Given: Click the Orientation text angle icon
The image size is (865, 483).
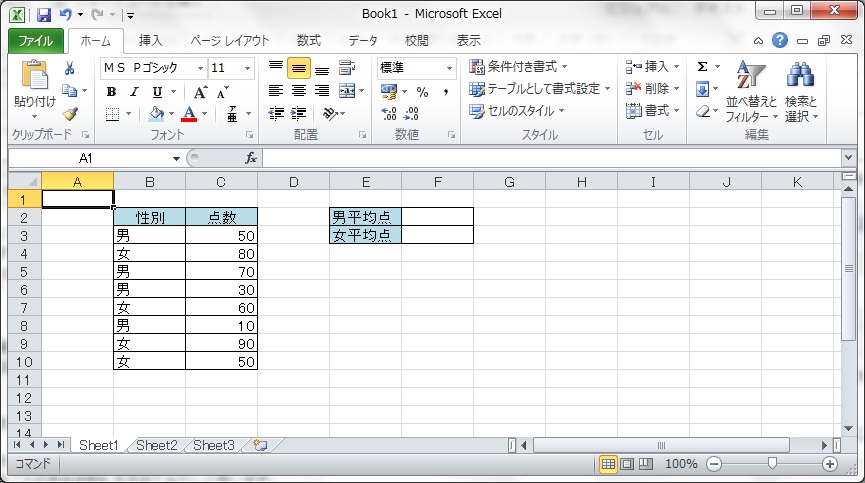Looking at the screenshot, I should (330, 114).
